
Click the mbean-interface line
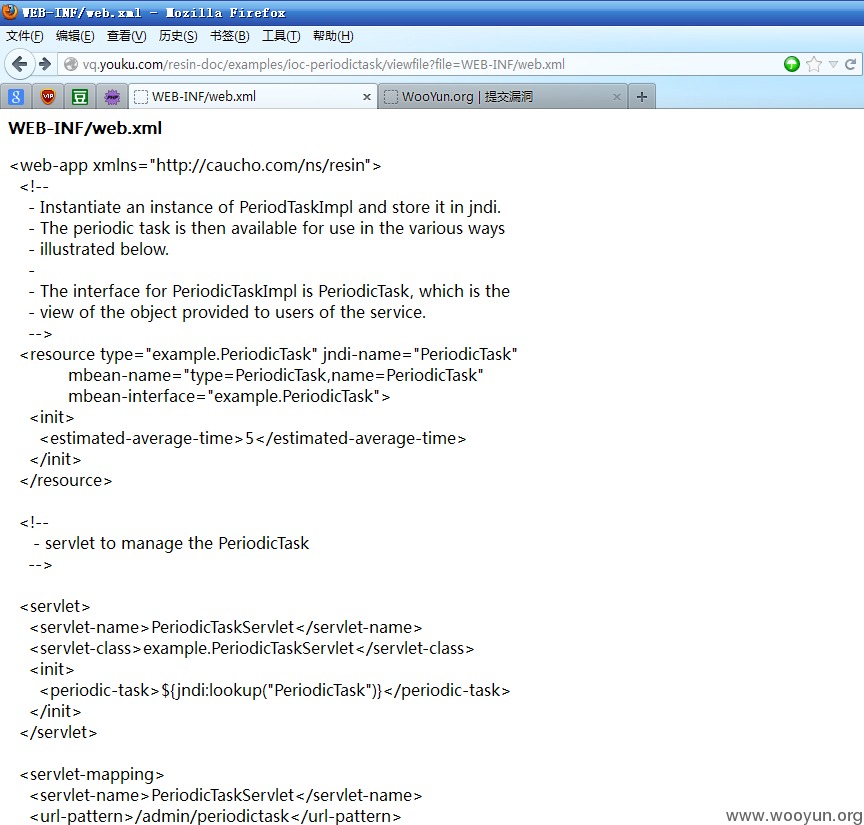tap(229, 396)
